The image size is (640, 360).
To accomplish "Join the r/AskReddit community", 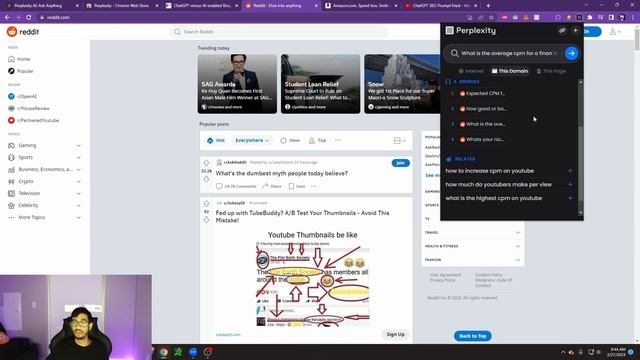I will 400,163.
